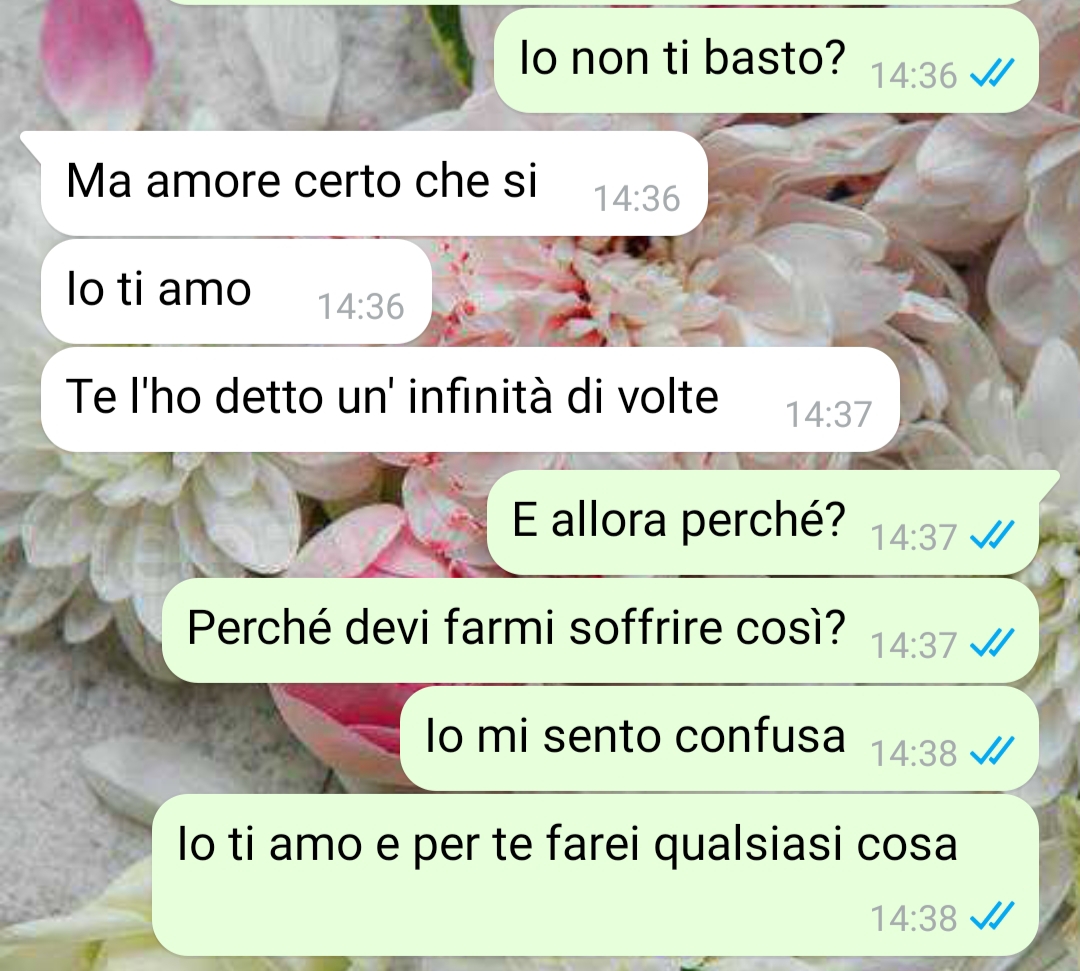
Task: Tap the "E allora perché?" sent message
Action: [x=762, y=523]
